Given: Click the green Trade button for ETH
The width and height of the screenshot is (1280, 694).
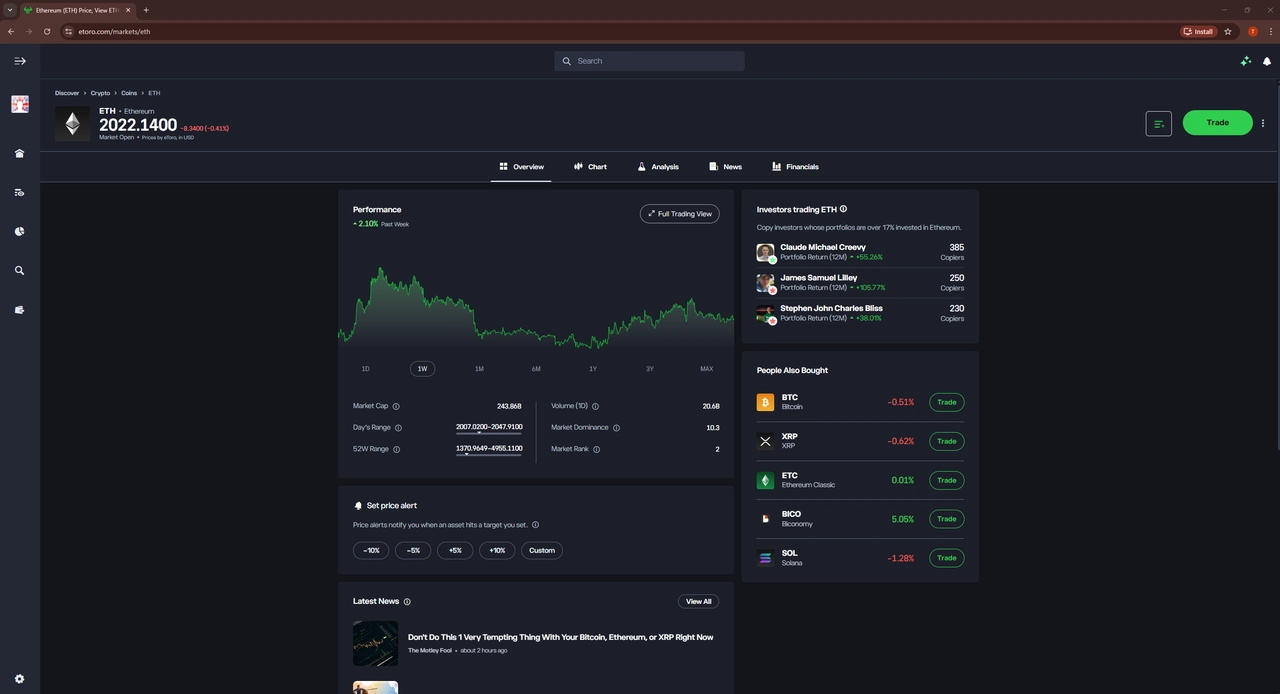Looking at the screenshot, I should click(x=1217, y=123).
